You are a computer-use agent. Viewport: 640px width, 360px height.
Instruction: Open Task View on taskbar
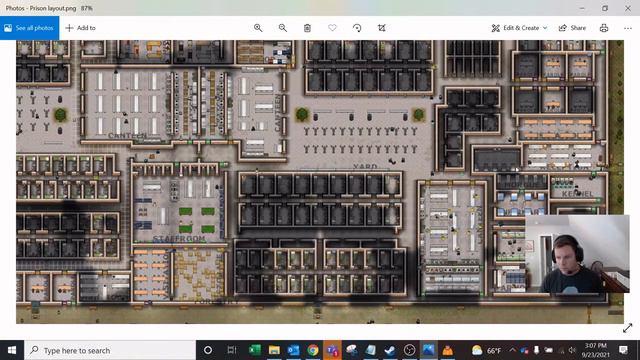pyautogui.click(x=232, y=350)
